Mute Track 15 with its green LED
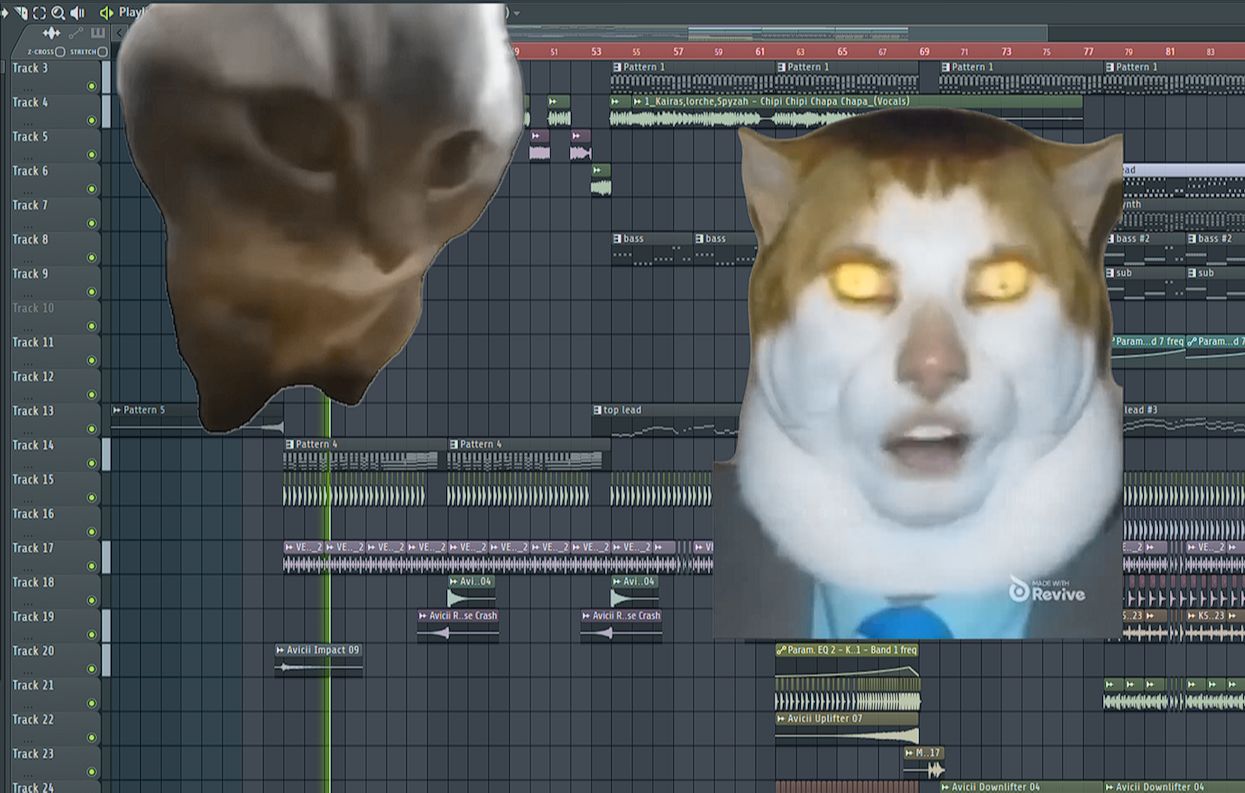 (92, 498)
